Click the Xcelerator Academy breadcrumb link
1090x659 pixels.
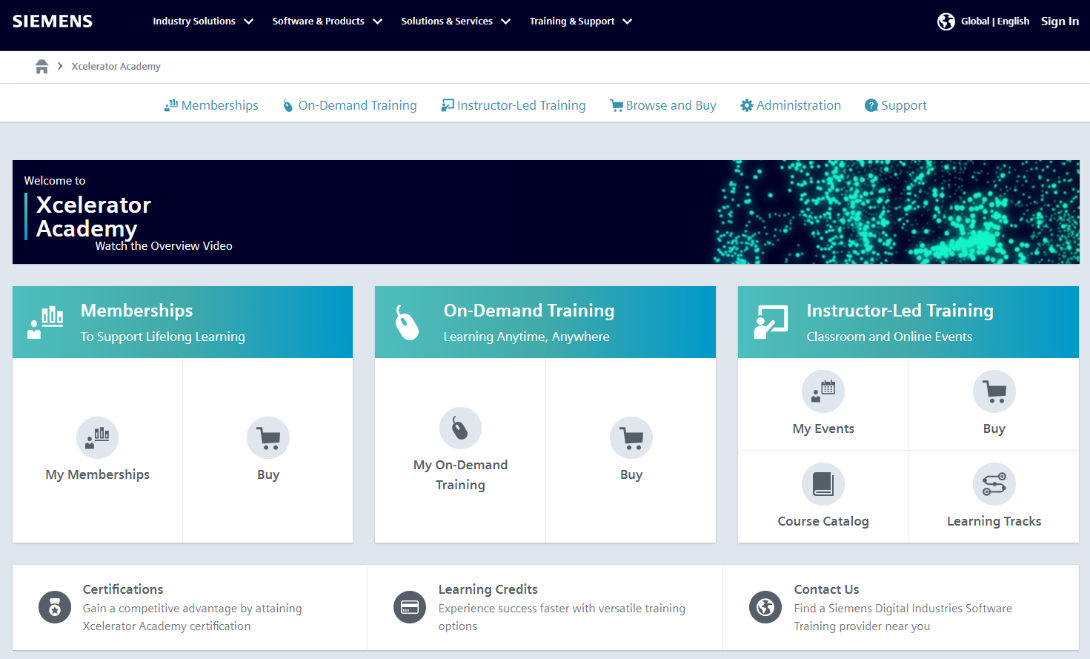tap(115, 67)
